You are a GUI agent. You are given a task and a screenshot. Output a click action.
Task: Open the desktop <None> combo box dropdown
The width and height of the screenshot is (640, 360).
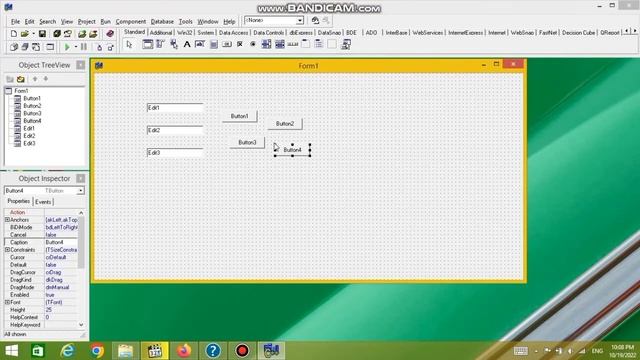(x=300, y=20)
